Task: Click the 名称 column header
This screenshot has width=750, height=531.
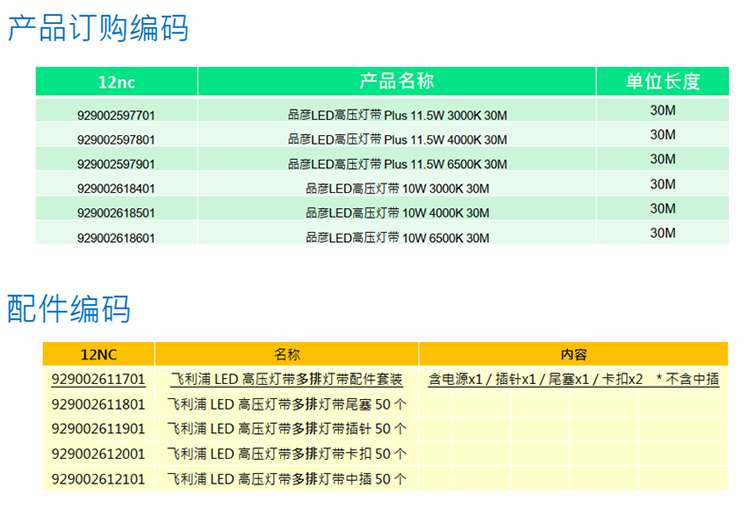Action: click(287, 354)
